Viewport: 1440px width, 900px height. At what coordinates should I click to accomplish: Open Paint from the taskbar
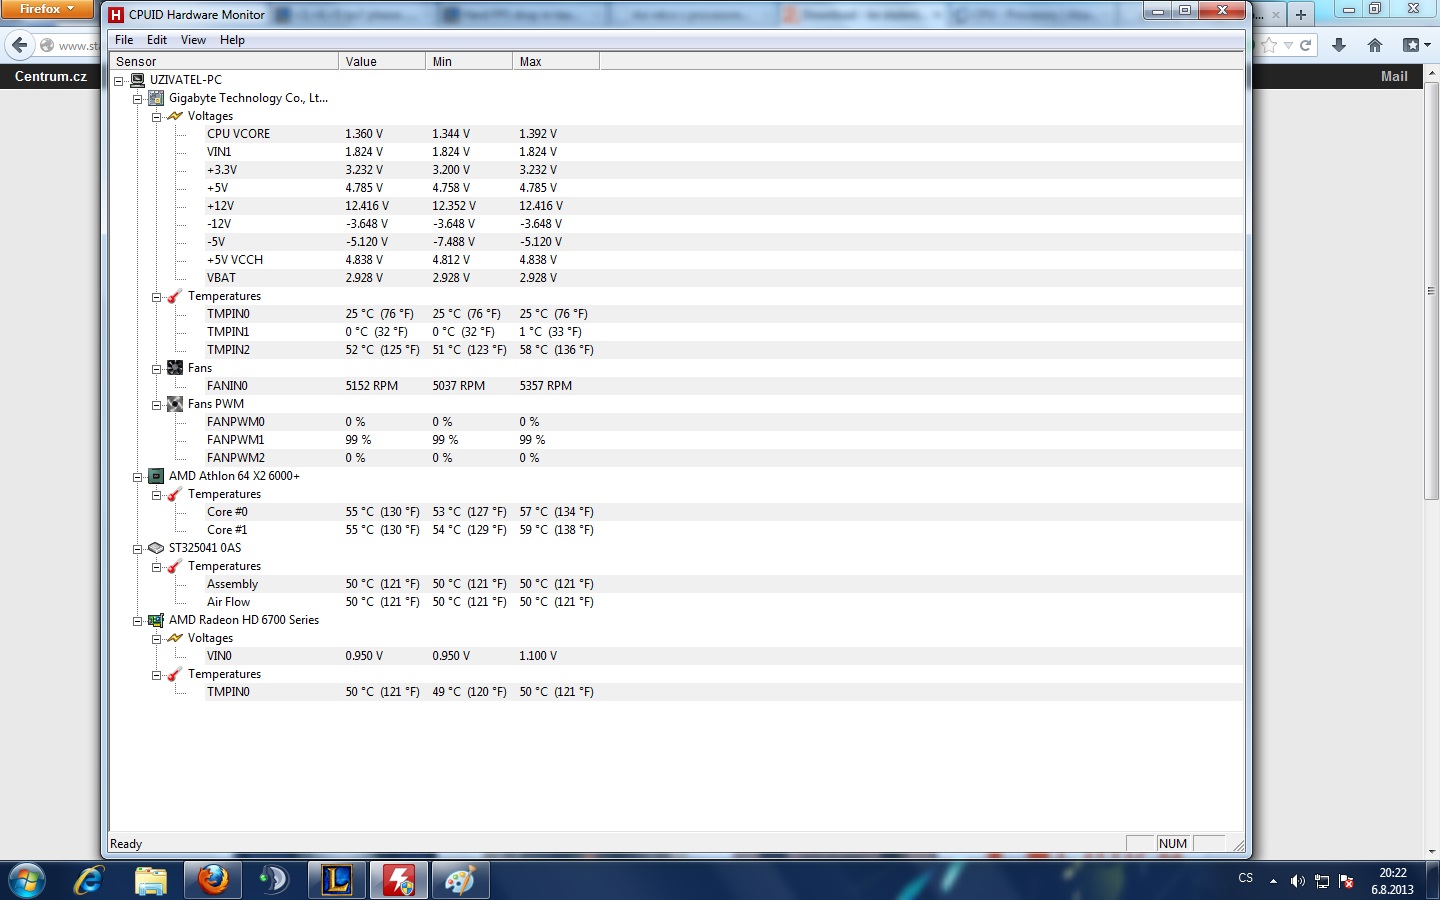(x=459, y=880)
